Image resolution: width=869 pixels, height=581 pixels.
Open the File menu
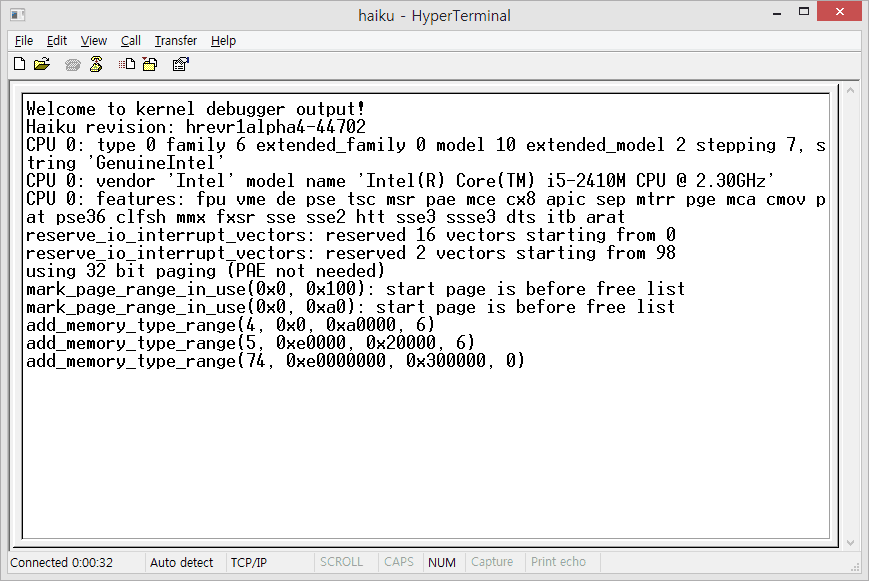(24, 41)
